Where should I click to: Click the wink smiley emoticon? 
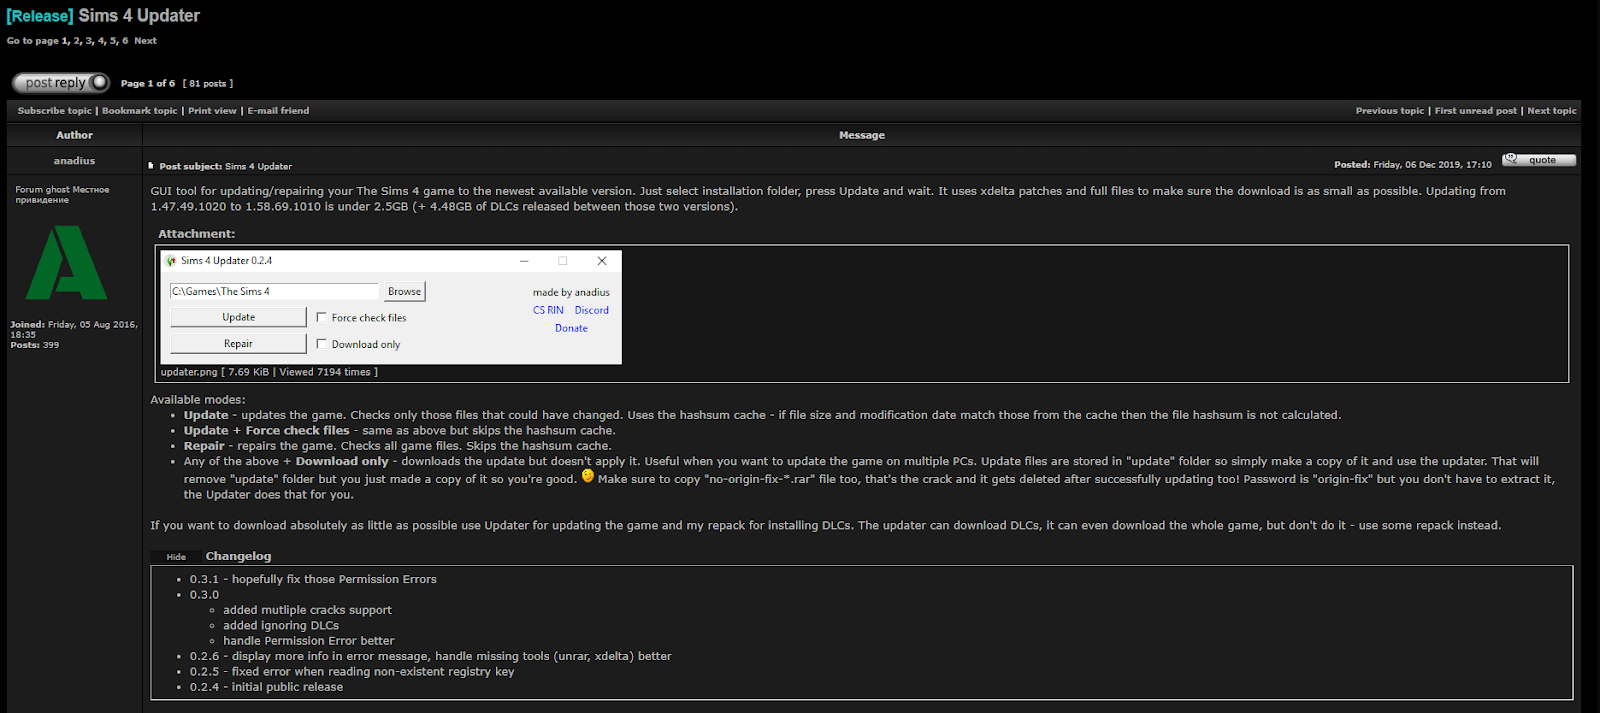coord(588,476)
